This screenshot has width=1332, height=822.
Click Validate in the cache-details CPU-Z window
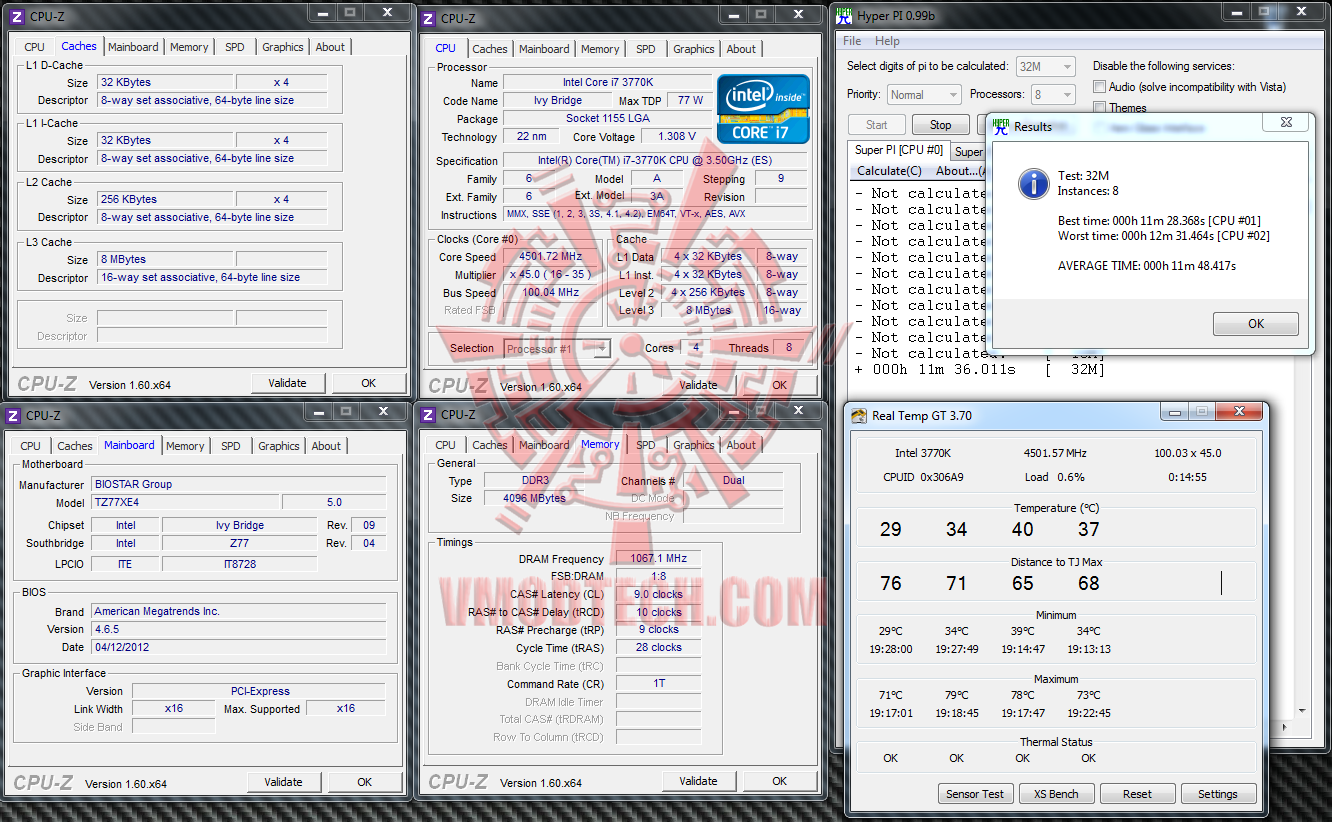point(287,383)
